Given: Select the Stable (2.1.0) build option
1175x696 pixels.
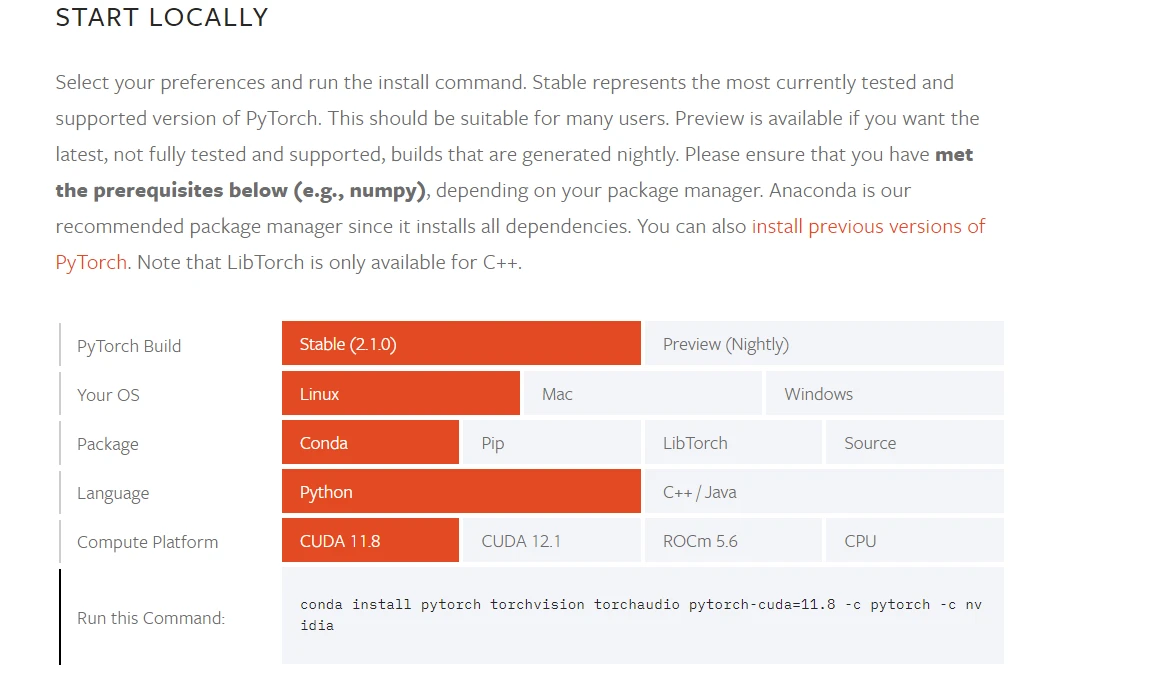Looking at the screenshot, I should coord(461,344).
